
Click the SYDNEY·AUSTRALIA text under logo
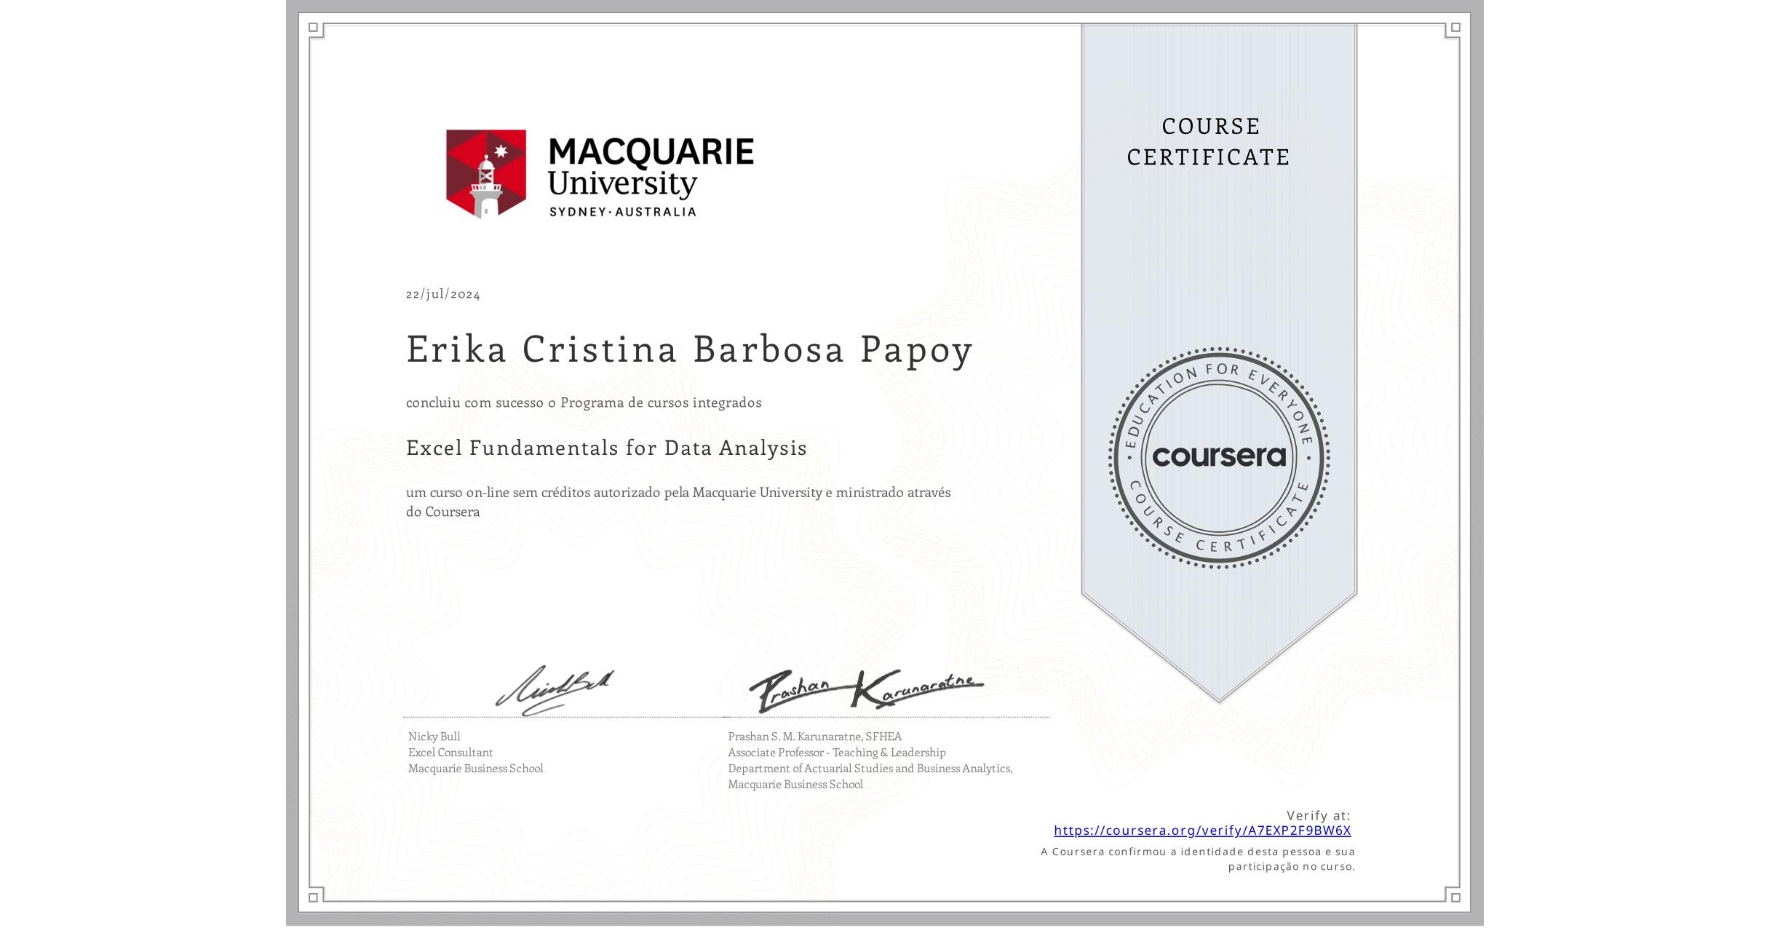click(x=623, y=211)
